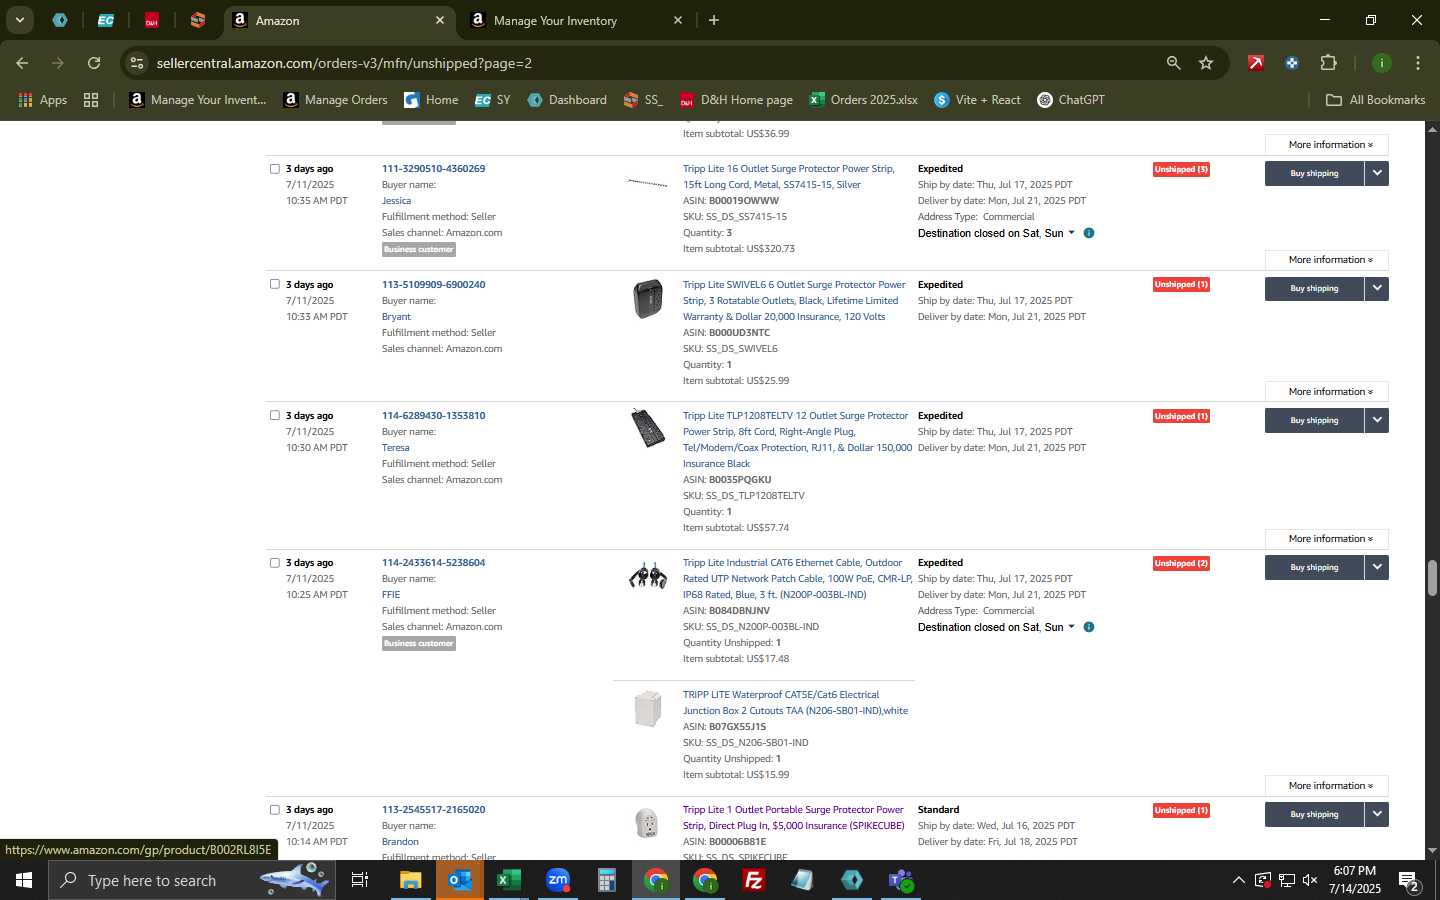The width and height of the screenshot is (1440, 900).
Task: Click the page vertical scrollbar thumb
Action: click(1432, 577)
